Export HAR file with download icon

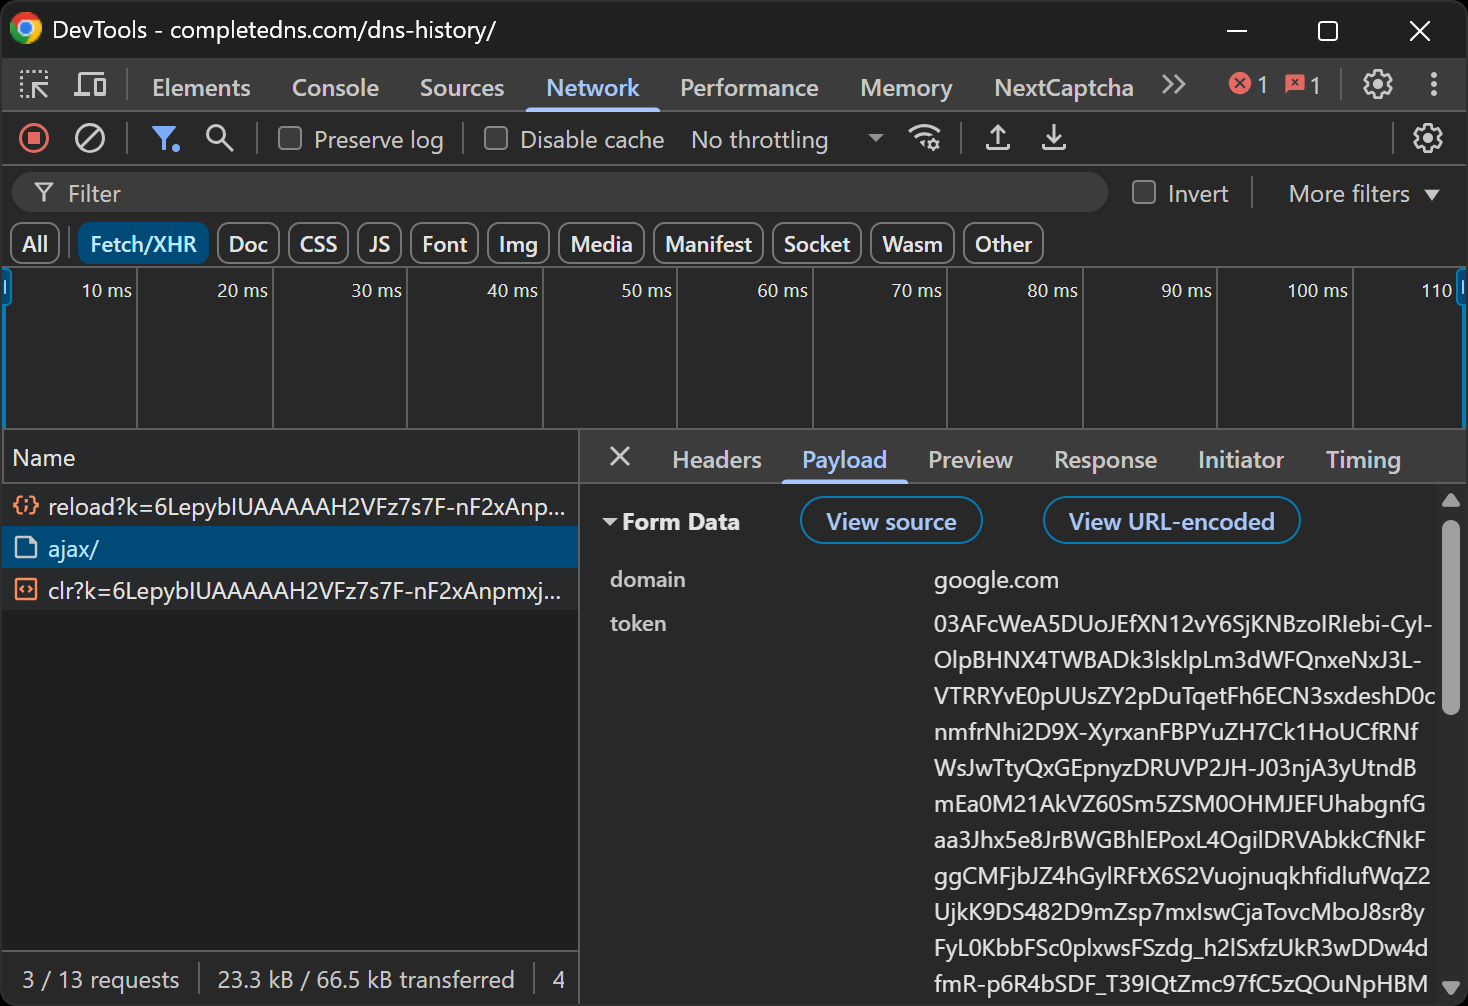click(x=1053, y=138)
